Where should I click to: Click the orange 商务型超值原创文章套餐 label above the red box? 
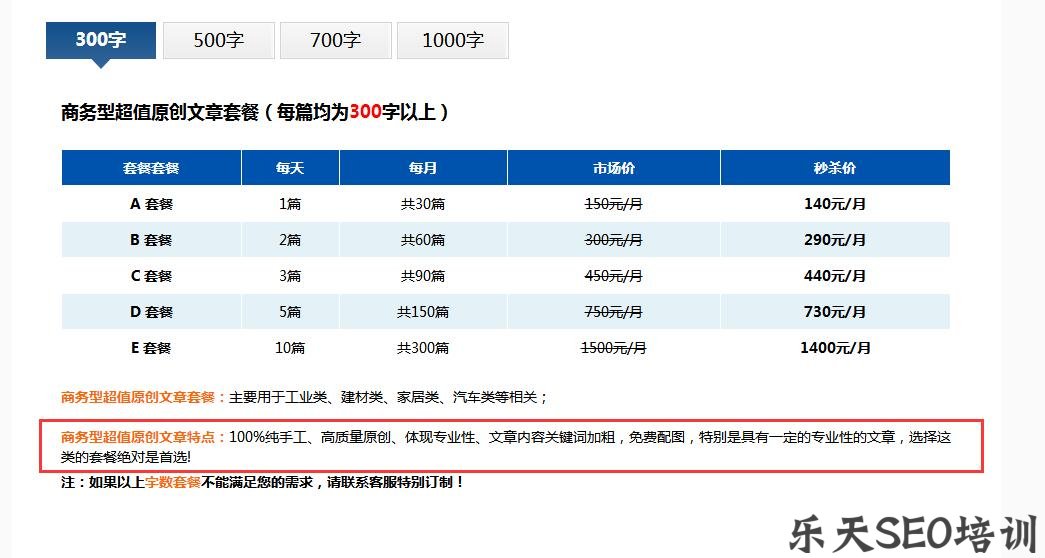(144, 397)
